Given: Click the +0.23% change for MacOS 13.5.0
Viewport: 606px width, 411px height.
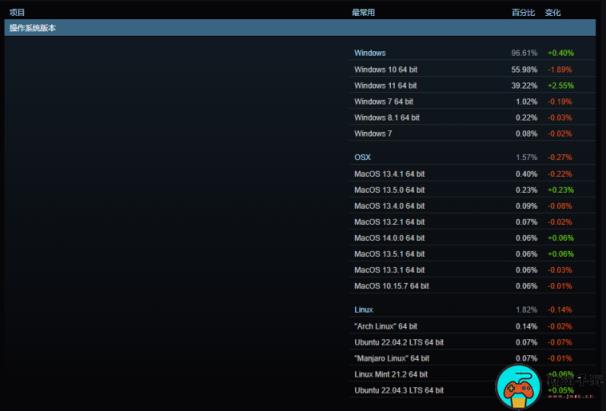Looking at the screenshot, I should point(561,190).
